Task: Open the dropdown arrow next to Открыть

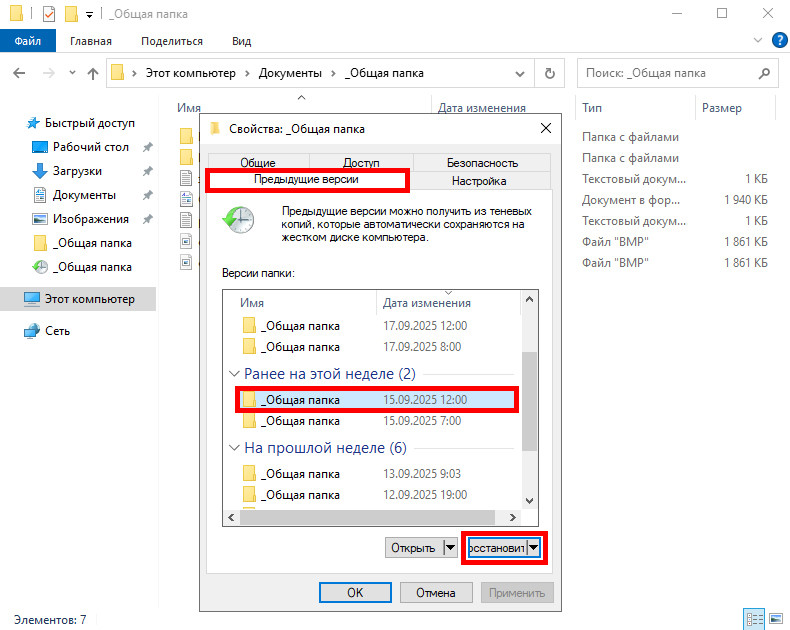Action: coord(449,548)
